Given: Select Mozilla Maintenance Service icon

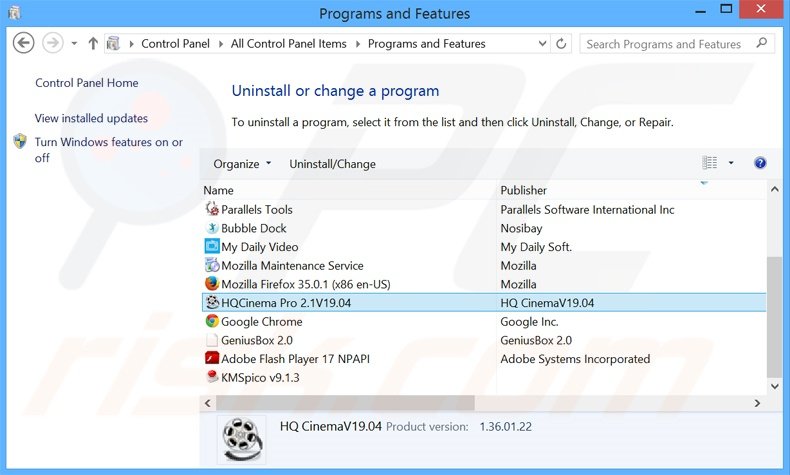Looking at the screenshot, I should (x=212, y=265).
